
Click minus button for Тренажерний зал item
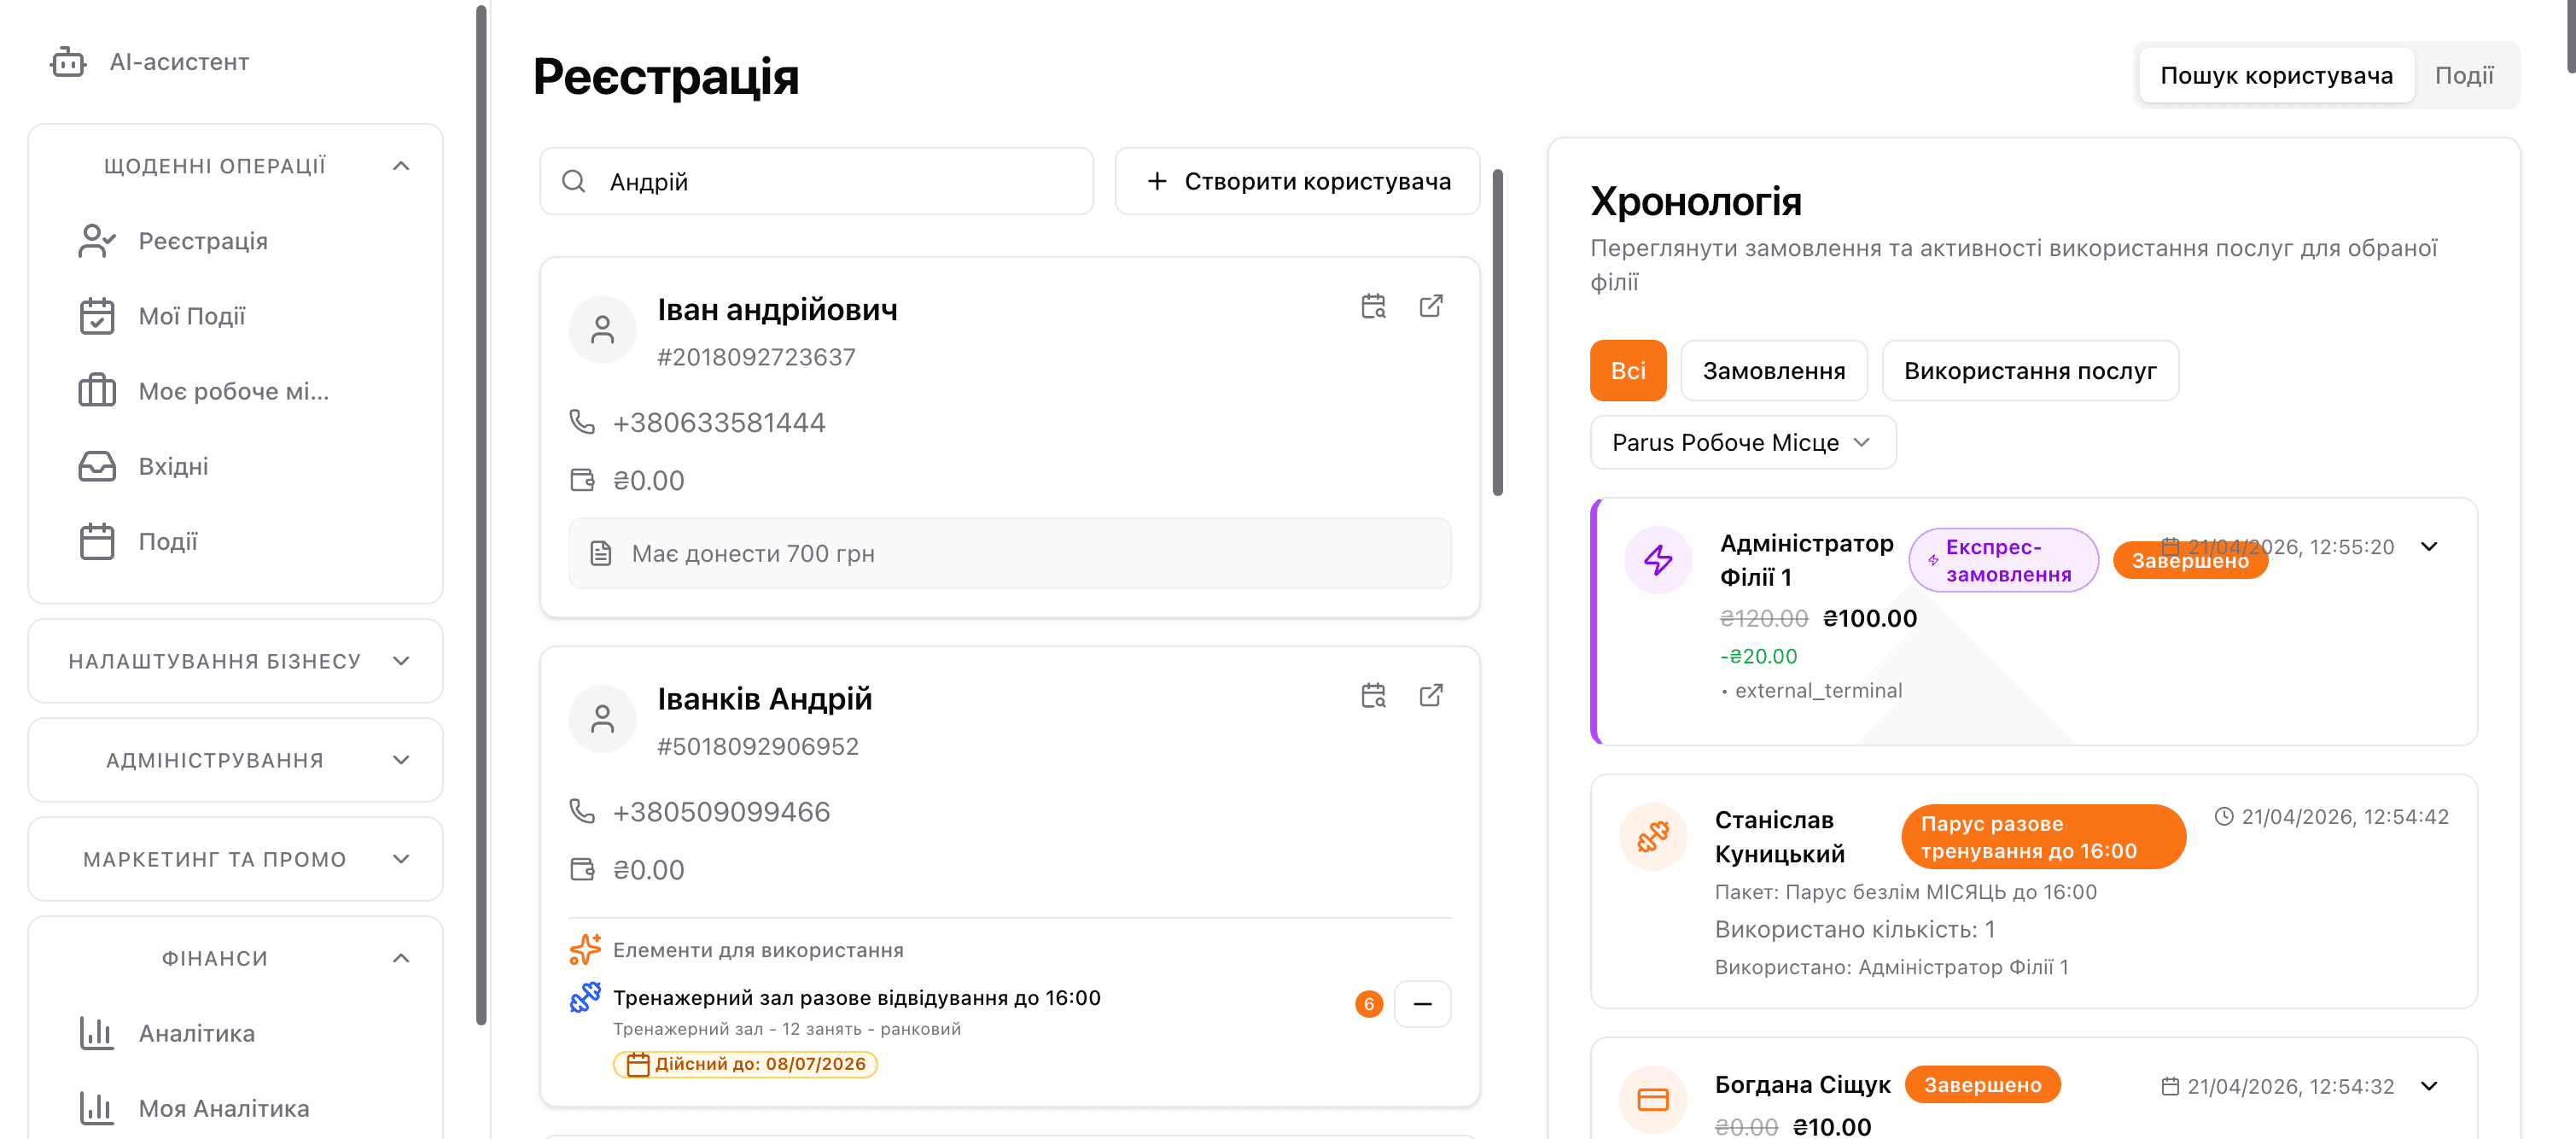tap(1422, 1003)
